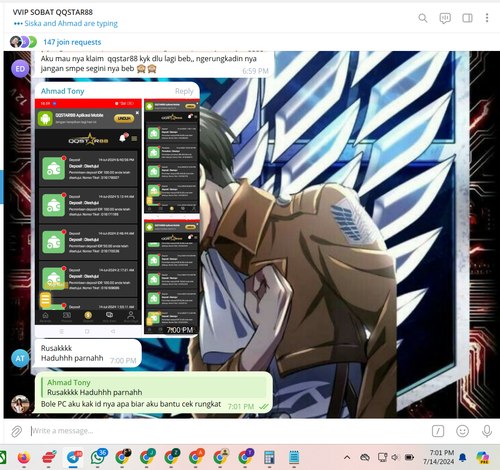
Task: Open the Chrome taskbar icon with orange A badge
Action: [196, 457]
